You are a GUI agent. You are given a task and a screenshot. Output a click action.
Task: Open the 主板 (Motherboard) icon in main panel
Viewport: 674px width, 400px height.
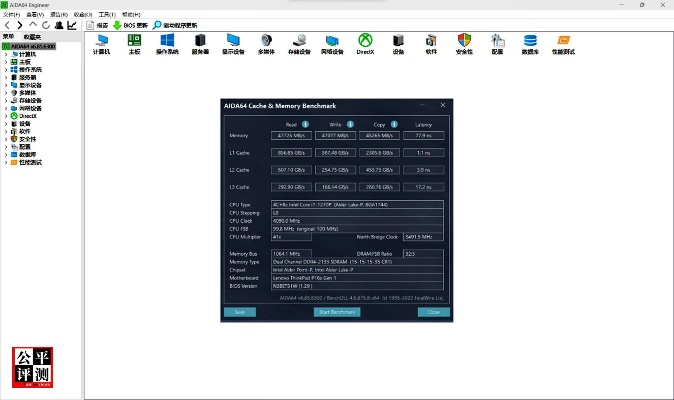[134, 42]
